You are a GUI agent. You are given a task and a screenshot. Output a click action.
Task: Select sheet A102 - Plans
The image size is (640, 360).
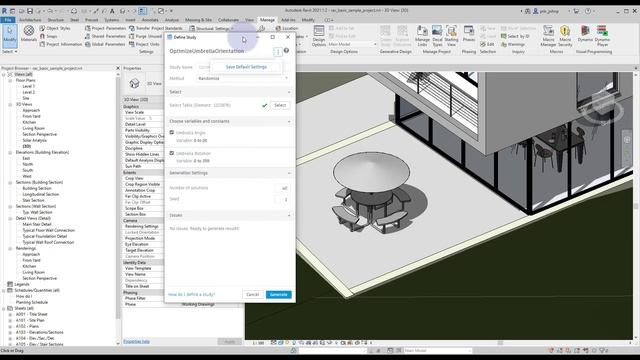28,326
